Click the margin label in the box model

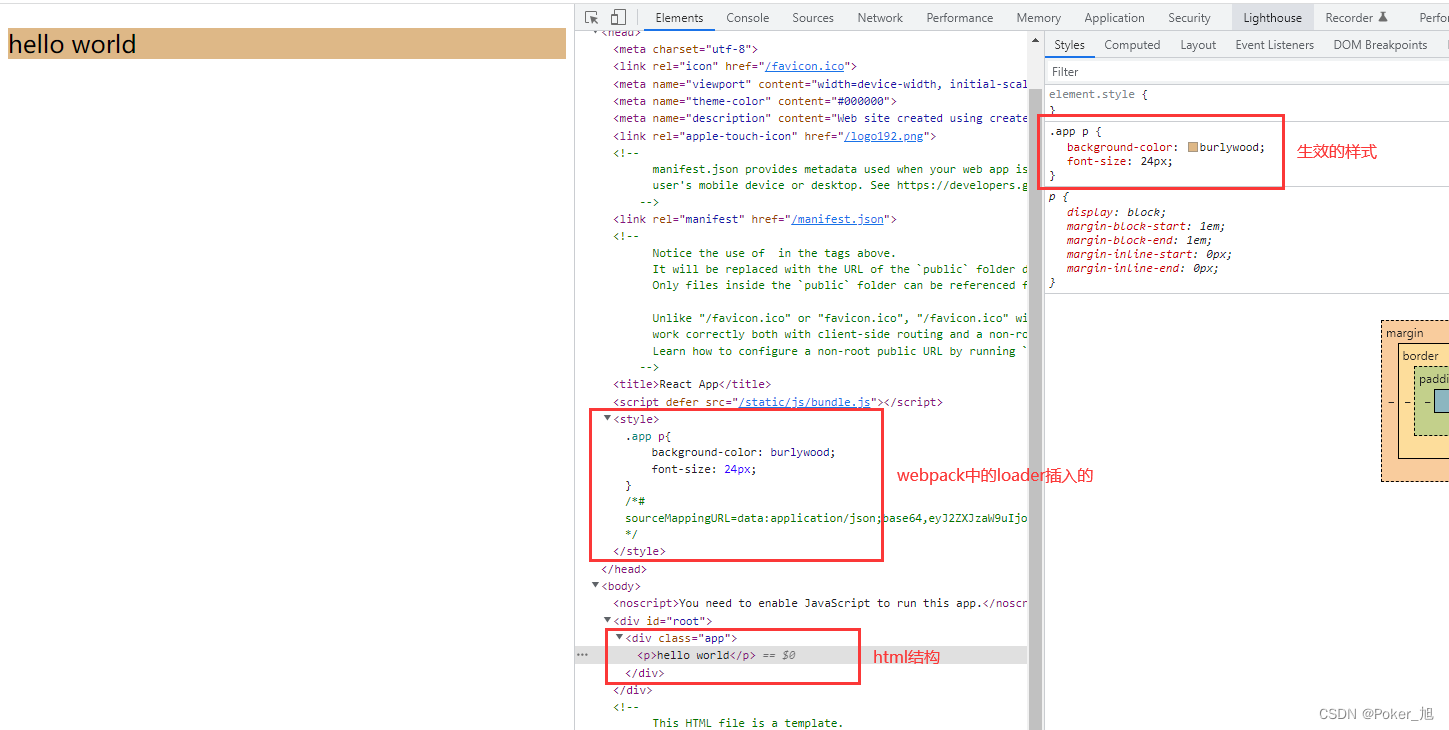point(1404,334)
